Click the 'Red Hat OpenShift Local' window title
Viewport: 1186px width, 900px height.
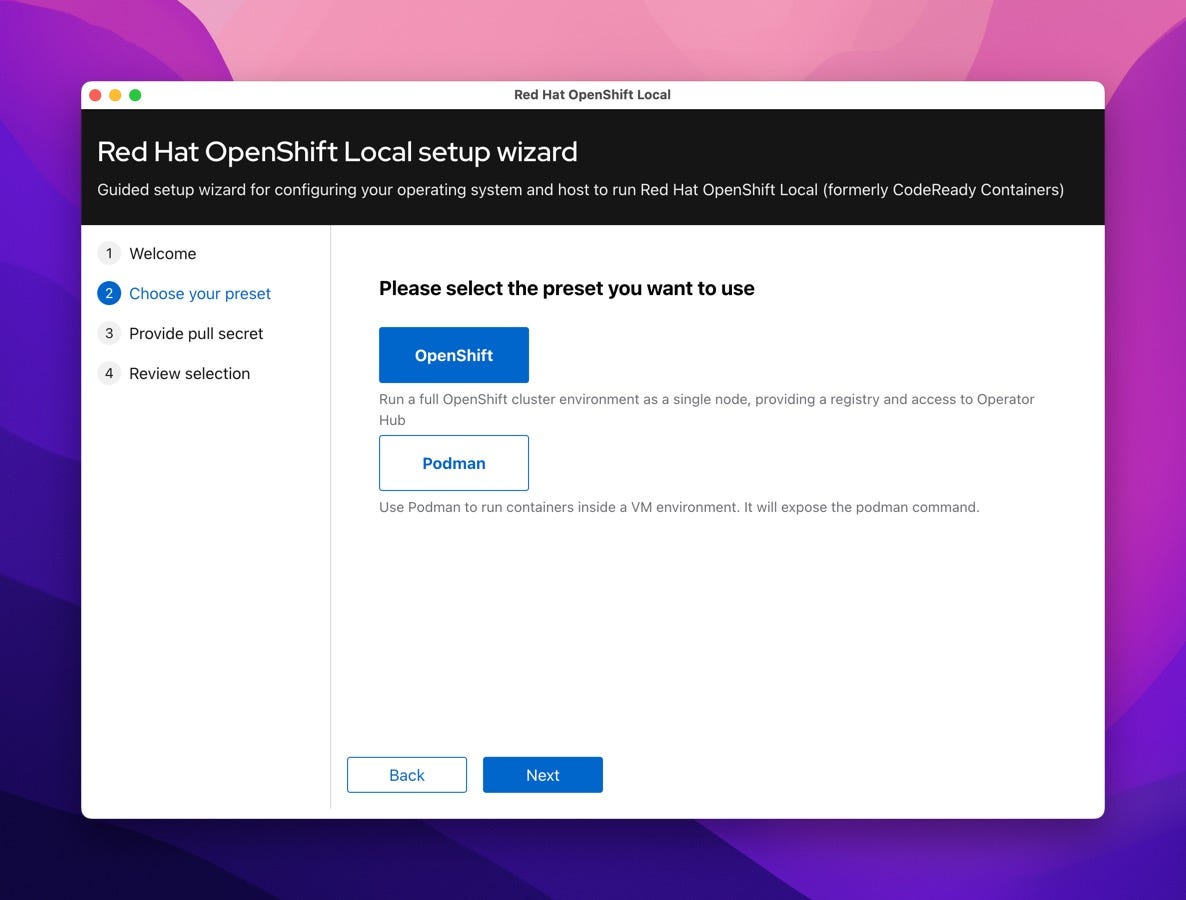(x=592, y=95)
